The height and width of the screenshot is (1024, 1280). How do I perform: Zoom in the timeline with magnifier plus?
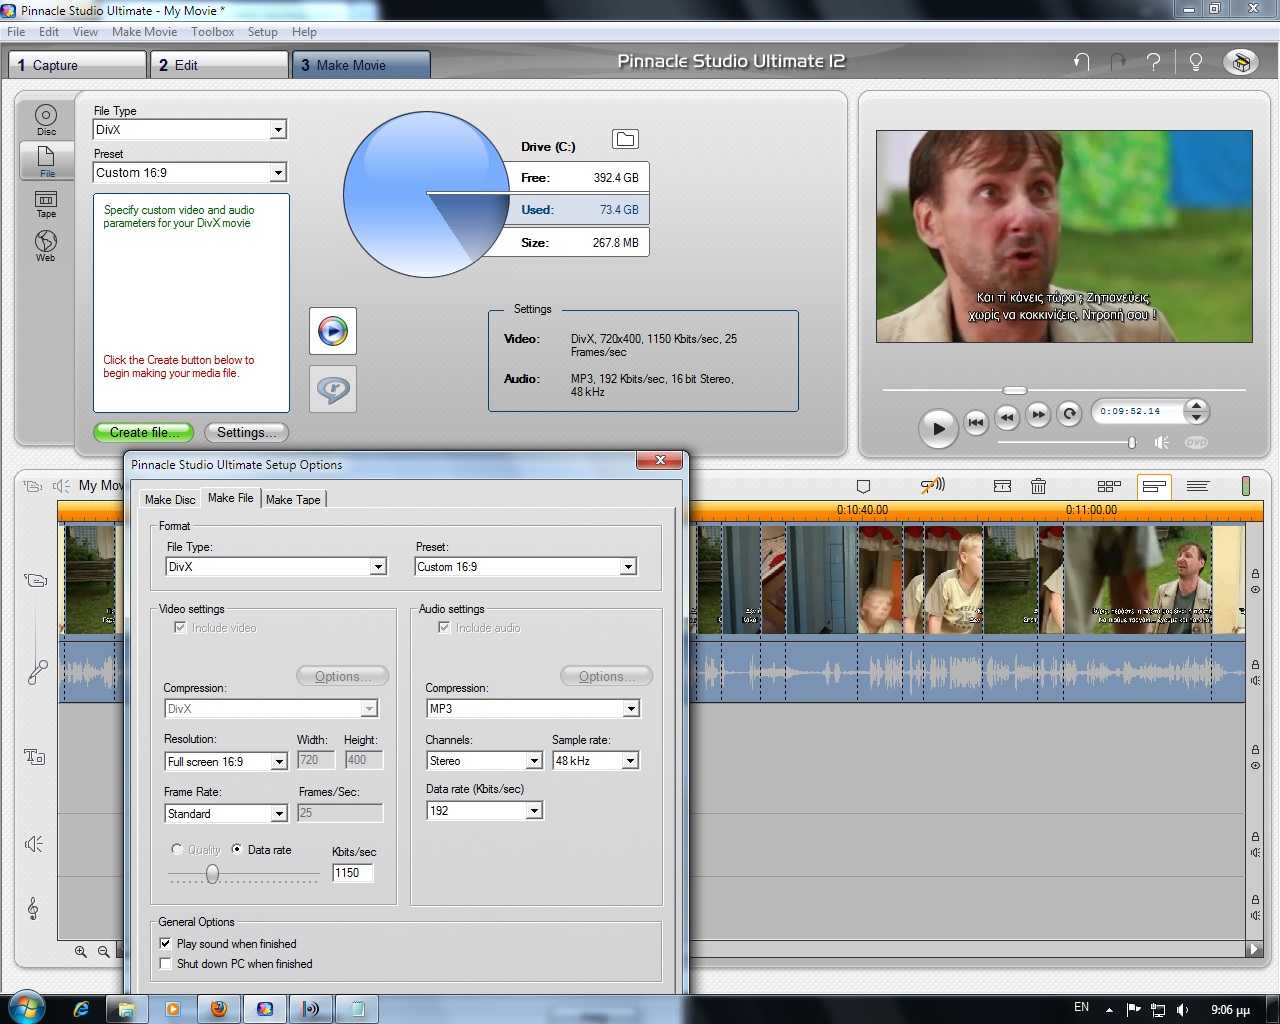coord(81,951)
